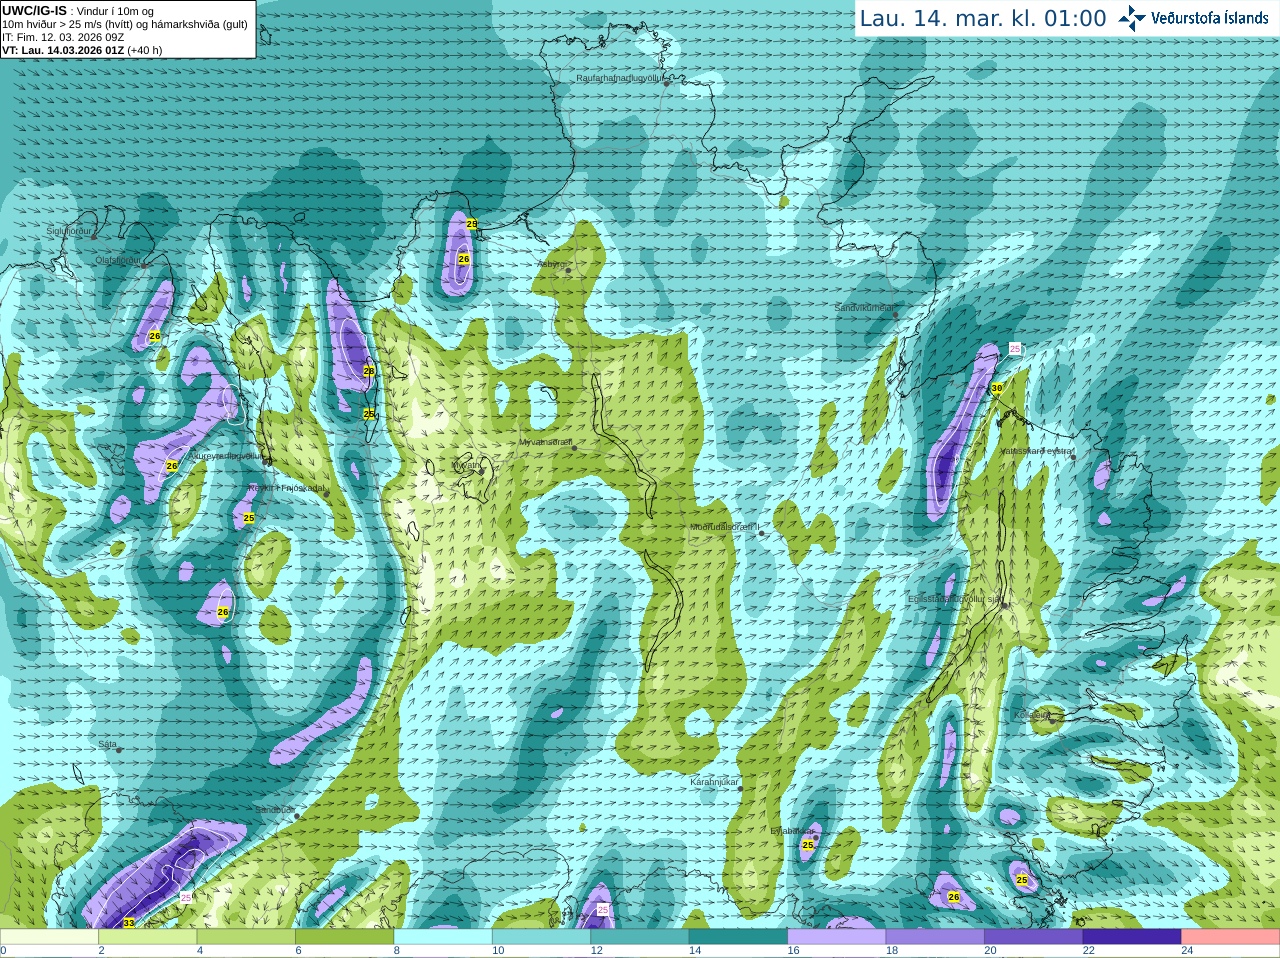Image resolution: width=1280 pixels, height=958 pixels.
Task: Click the 'VT: Lau. 14.03.2026 01Z' valid-time line
Action: point(63,50)
